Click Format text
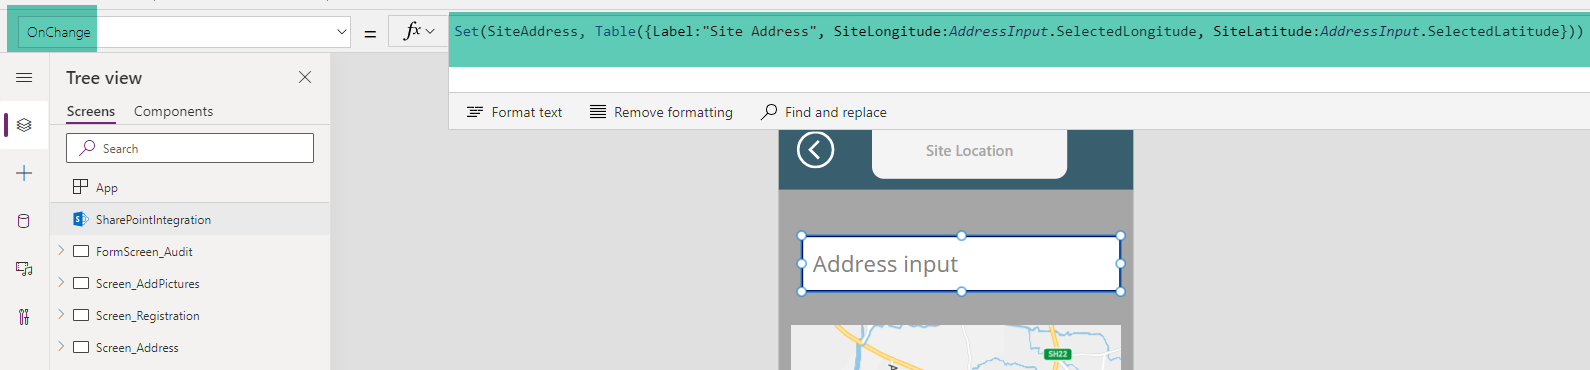The width and height of the screenshot is (1590, 370). coord(514,112)
